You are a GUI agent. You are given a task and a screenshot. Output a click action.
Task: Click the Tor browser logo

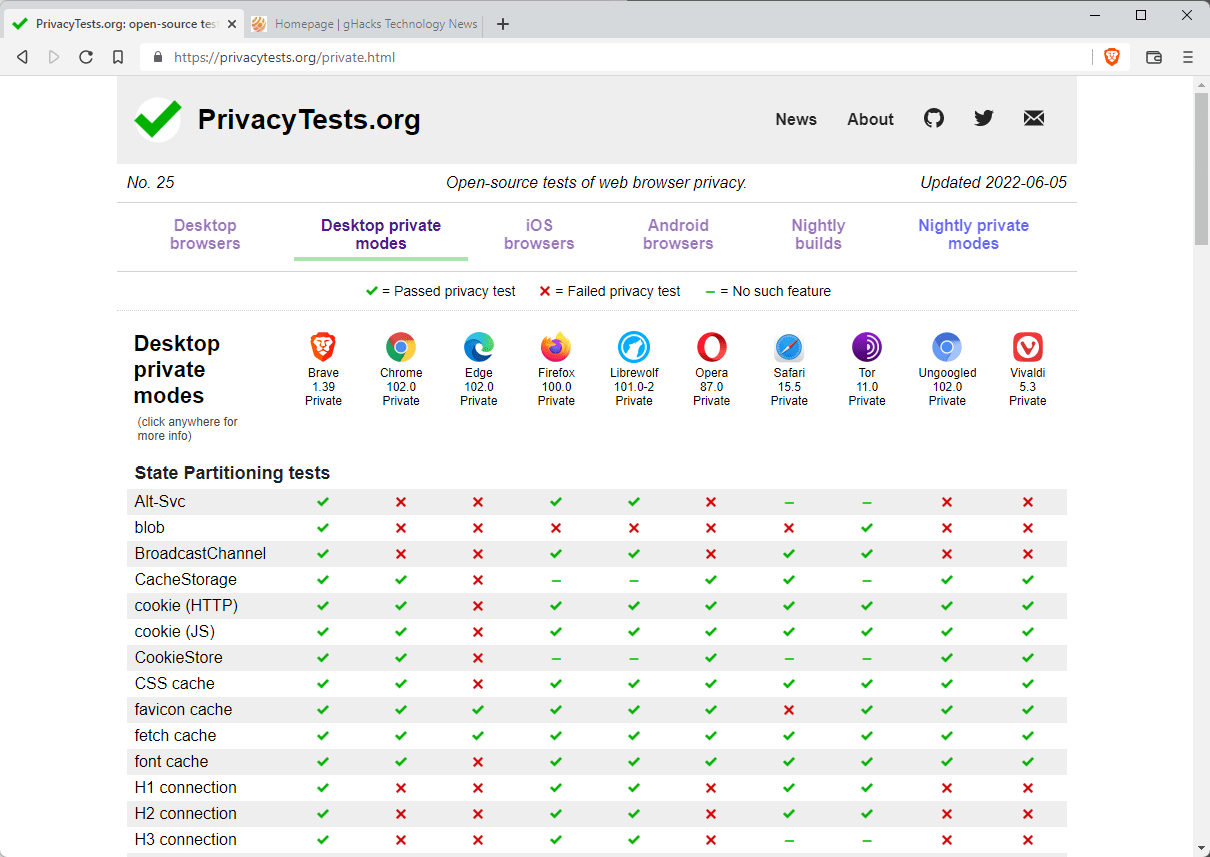tap(867, 347)
